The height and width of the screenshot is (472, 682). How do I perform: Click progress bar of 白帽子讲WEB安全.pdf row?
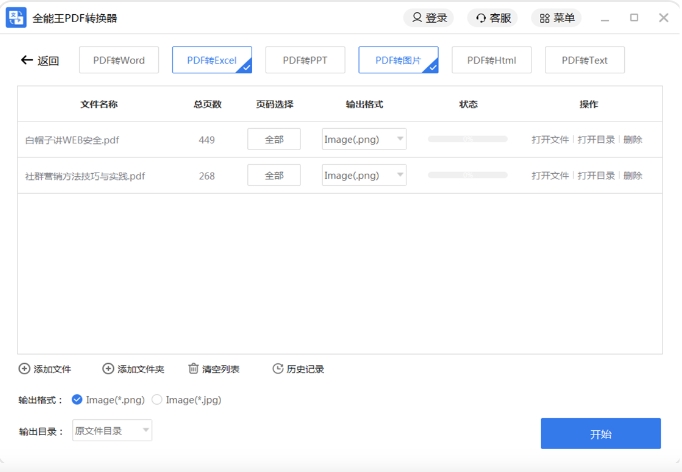468,139
